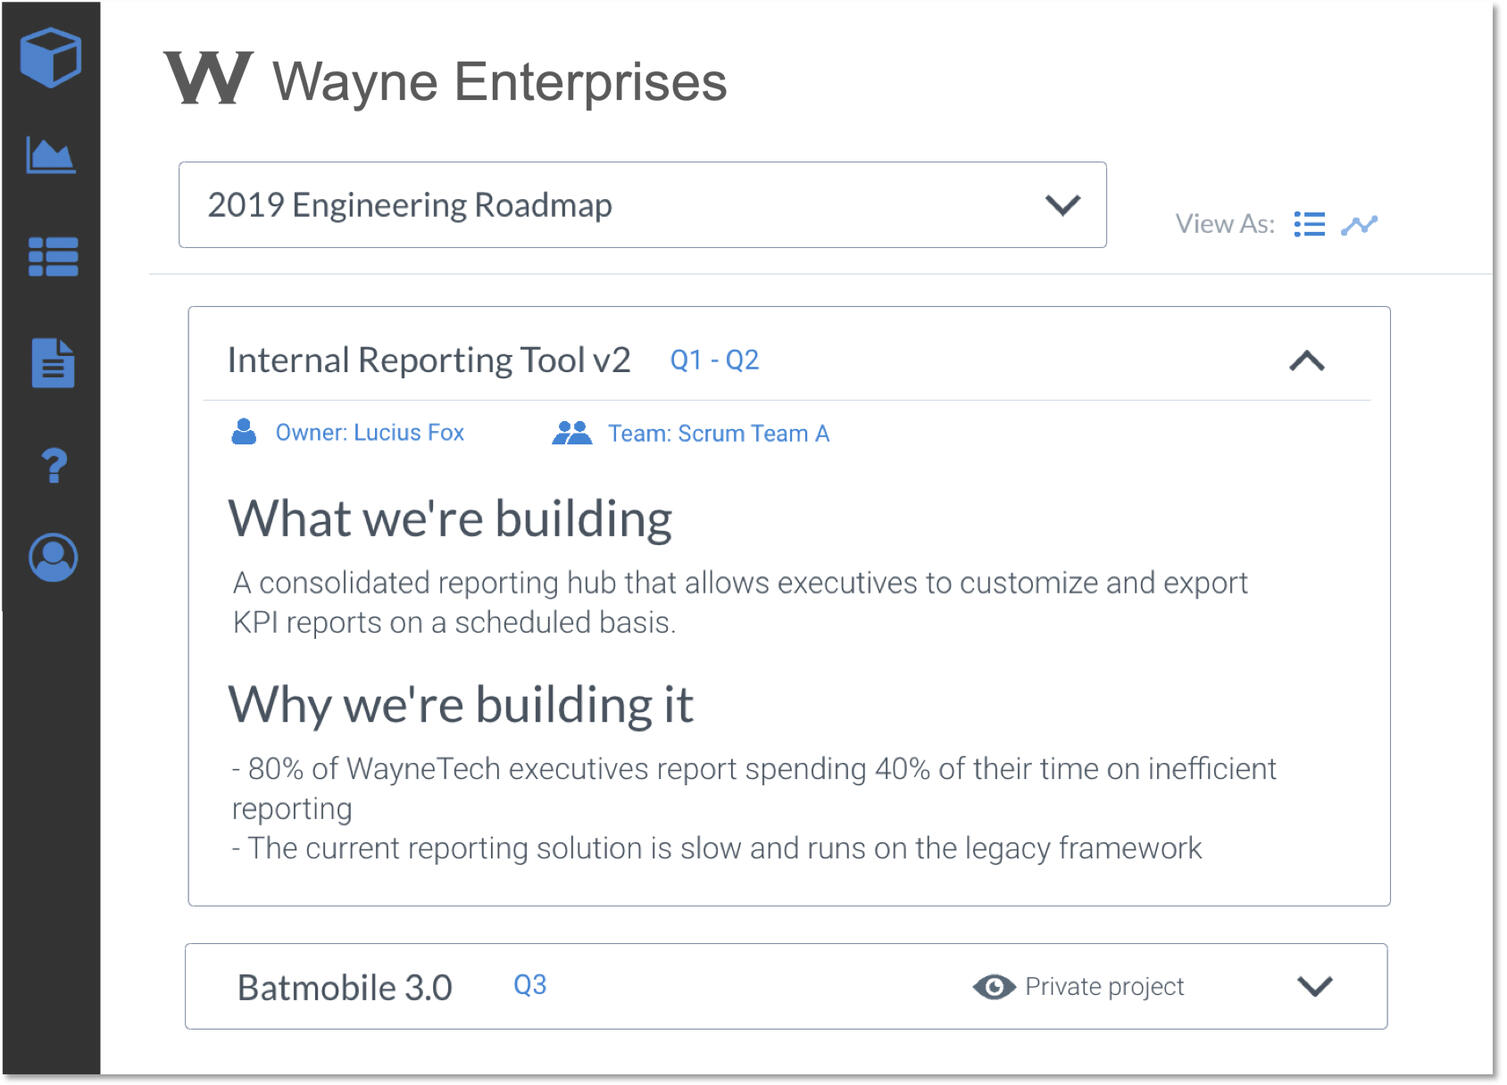The width and height of the screenshot is (1507, 1085).
Task: Click the team group people icon
Action: [572, 433]
